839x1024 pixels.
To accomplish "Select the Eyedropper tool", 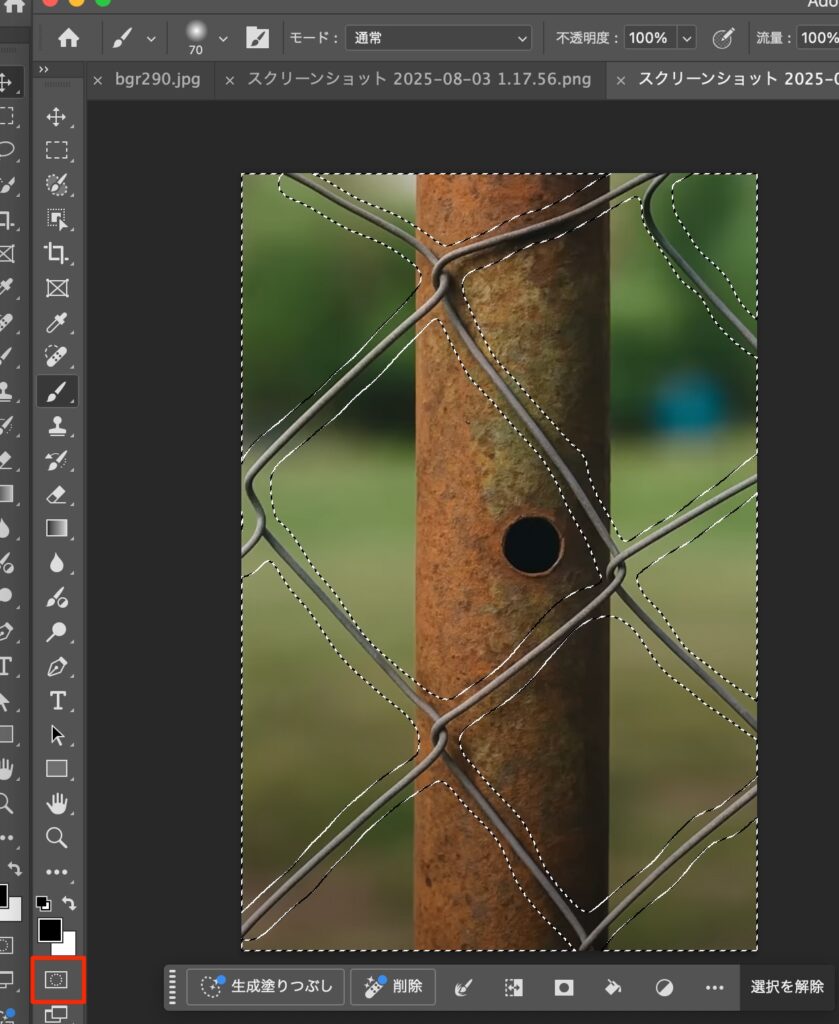I will click(57, 322).
